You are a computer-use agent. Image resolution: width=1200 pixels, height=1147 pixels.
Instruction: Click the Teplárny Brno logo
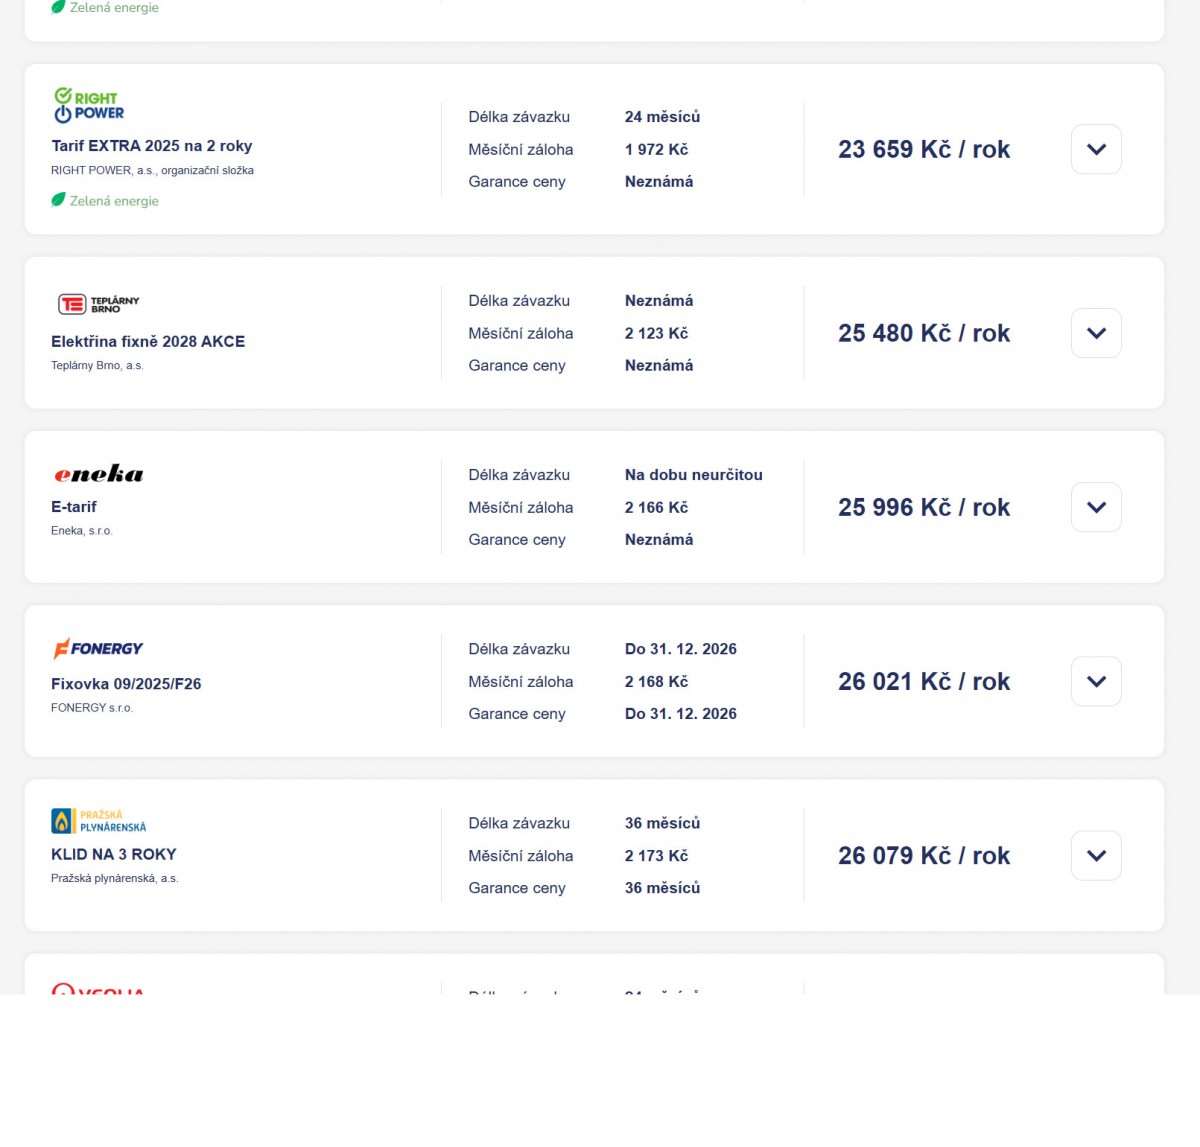(x=98, y=304)
